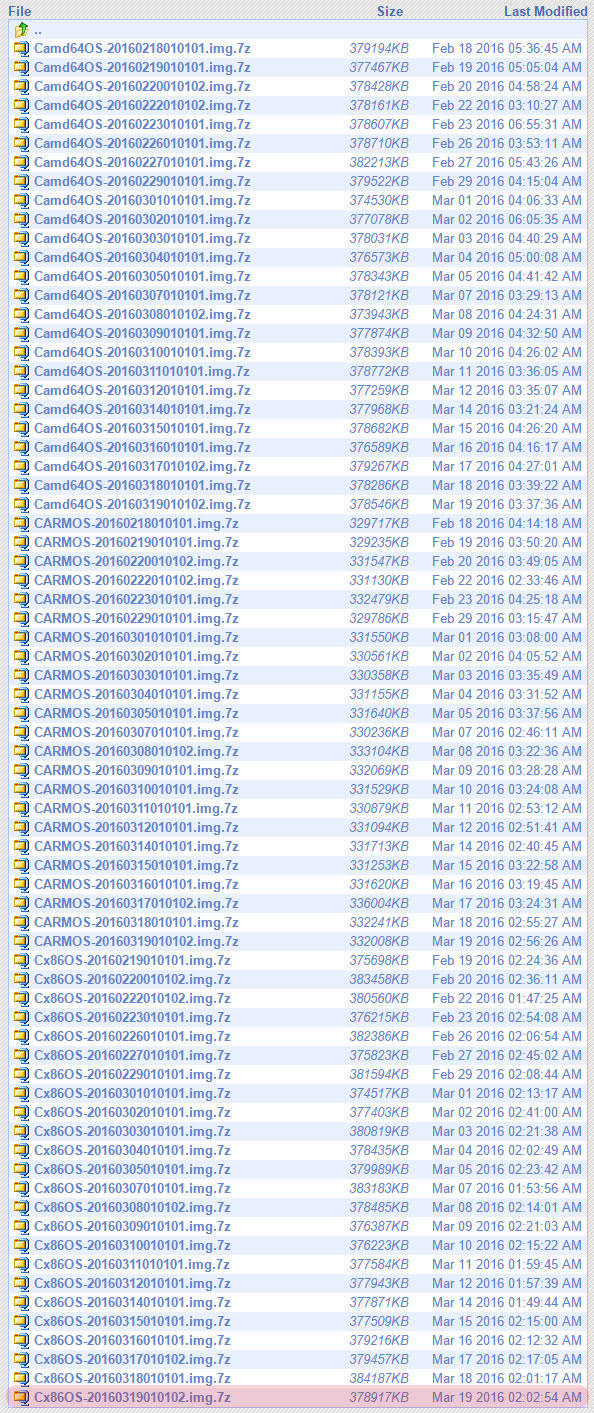Sort by Last Modified column header
Viewport: 594px width, 1413px height.
pos(545,11)
